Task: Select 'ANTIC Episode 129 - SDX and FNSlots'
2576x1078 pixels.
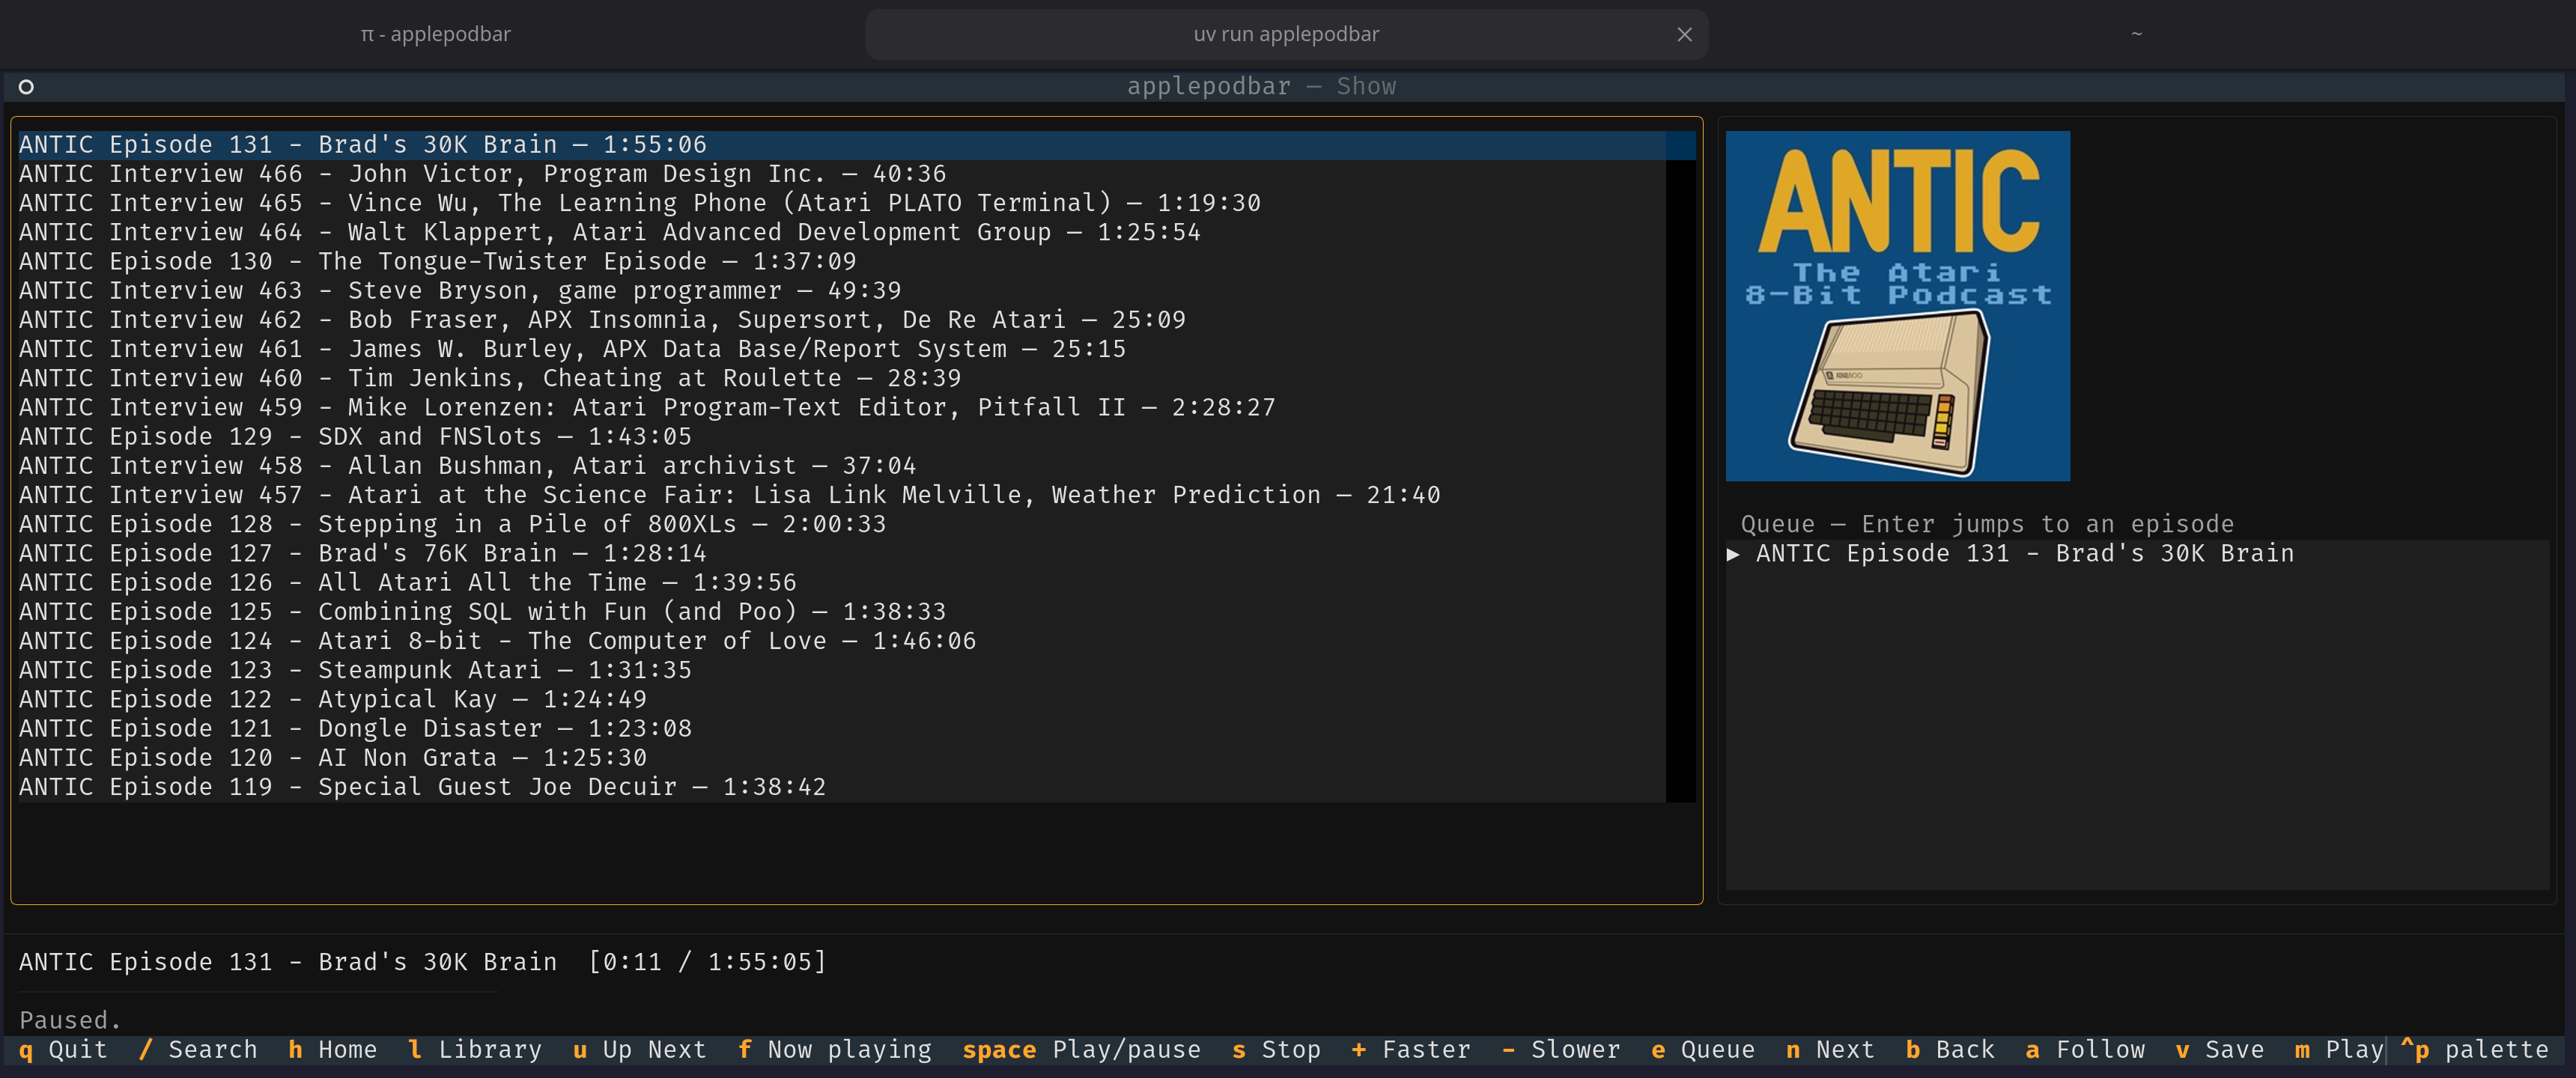Action: click(x=842, y=437)
